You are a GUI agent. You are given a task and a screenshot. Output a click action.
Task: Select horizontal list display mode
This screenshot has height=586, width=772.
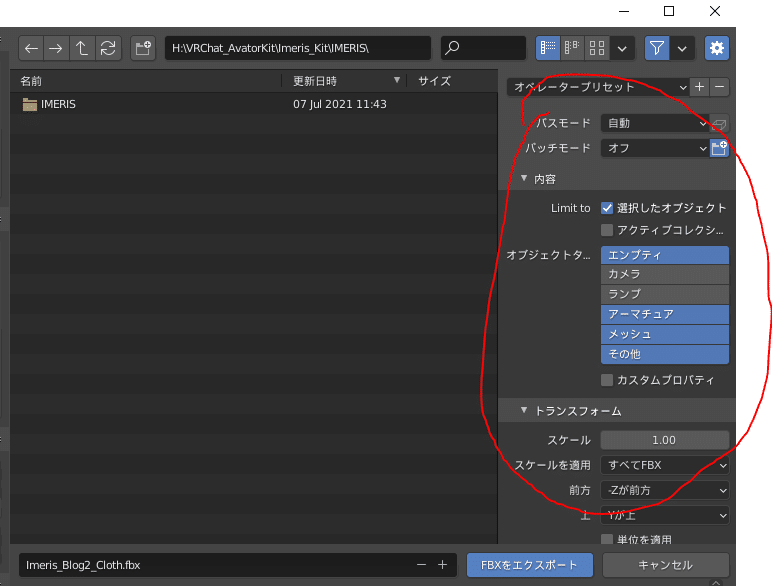572,48
